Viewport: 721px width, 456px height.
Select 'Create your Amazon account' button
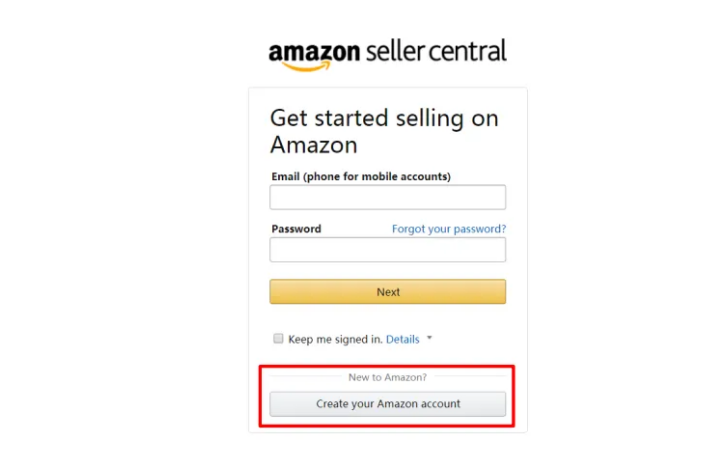pos(388,404)
